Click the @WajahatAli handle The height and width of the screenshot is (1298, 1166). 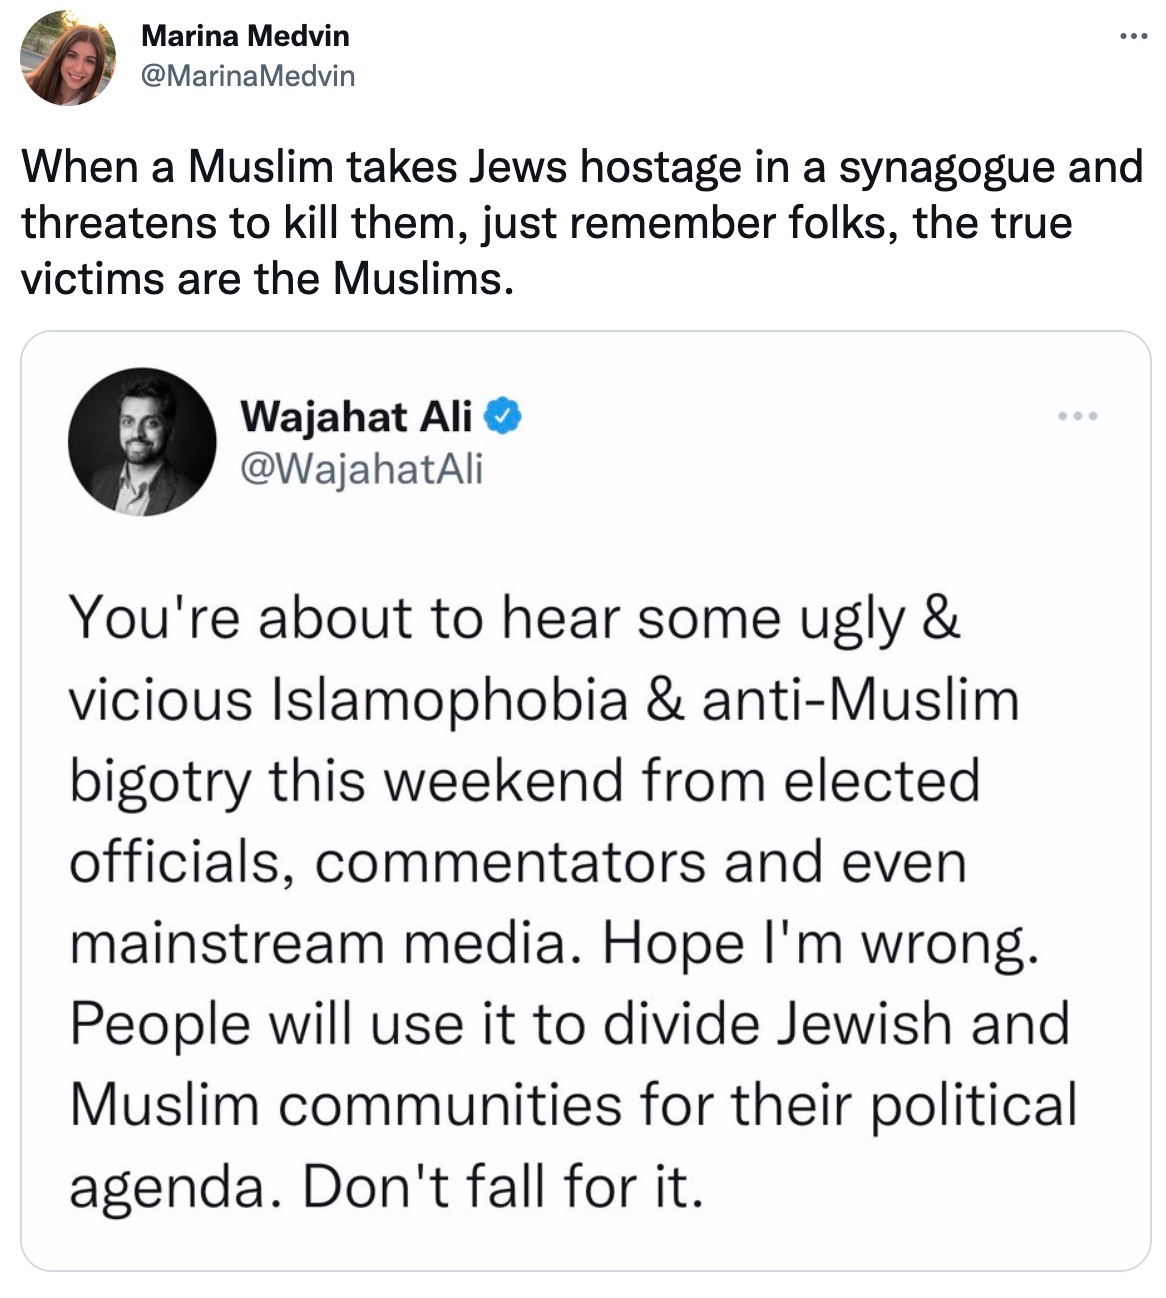(x=361, y=468)
